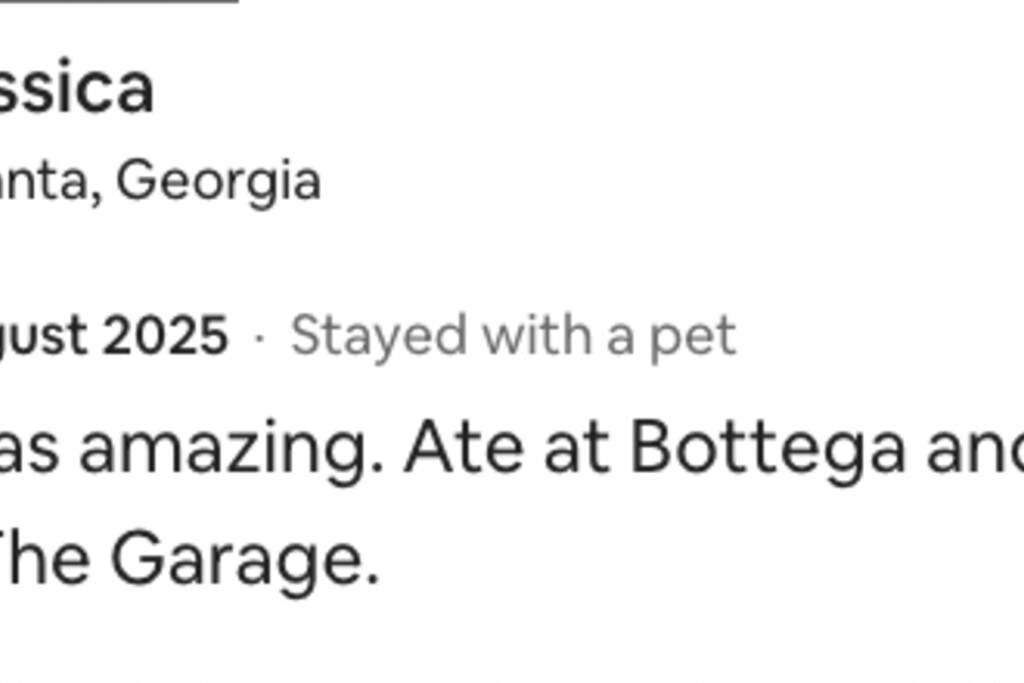
Task: Click the reviewer name ending in "ssica"
Action: (76, 89)
